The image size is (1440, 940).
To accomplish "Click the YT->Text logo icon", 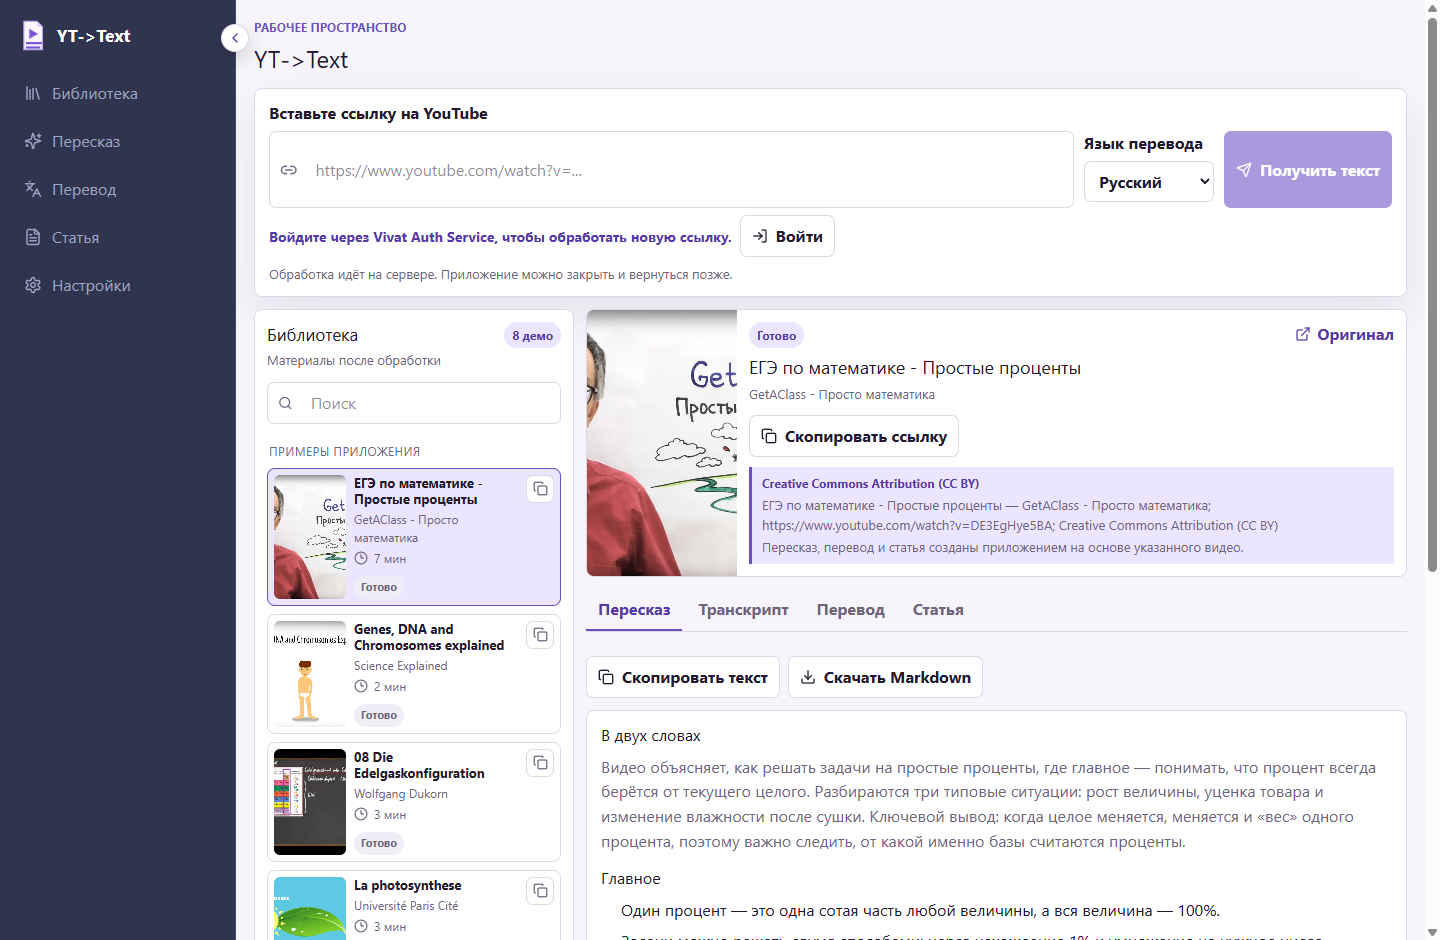I will [x=33, y=36].
